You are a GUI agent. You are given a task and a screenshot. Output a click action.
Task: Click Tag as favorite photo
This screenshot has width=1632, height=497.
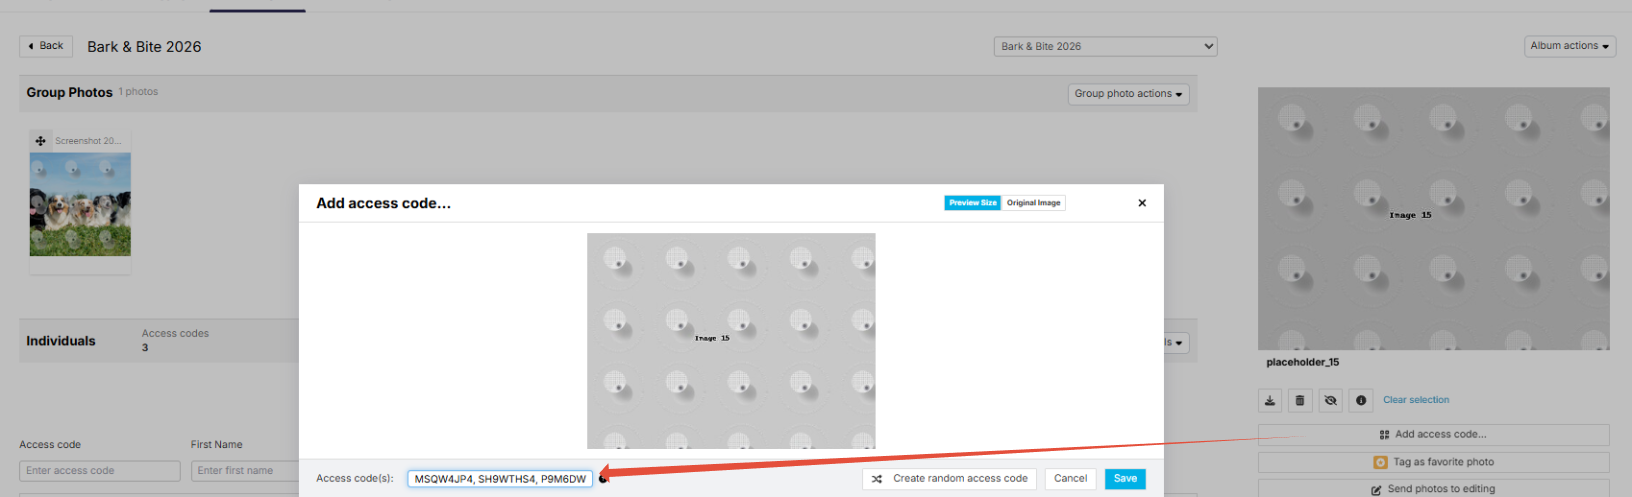point(1433,462)
